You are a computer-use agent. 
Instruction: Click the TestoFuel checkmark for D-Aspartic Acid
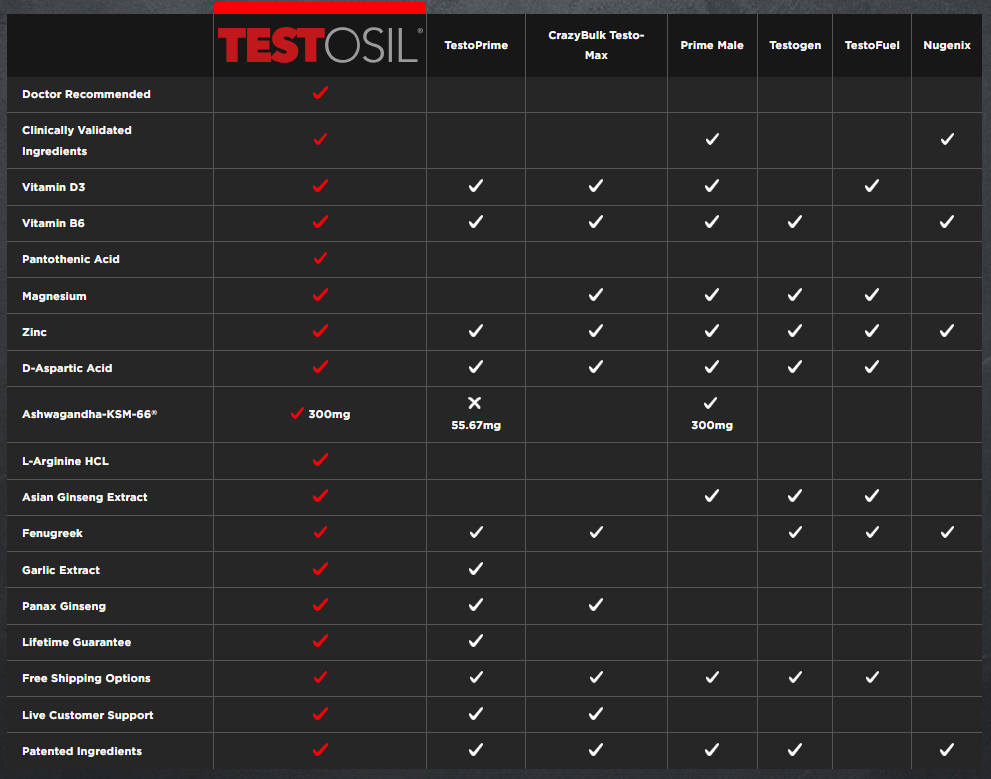pyautogui.click(x=870, y=367)
